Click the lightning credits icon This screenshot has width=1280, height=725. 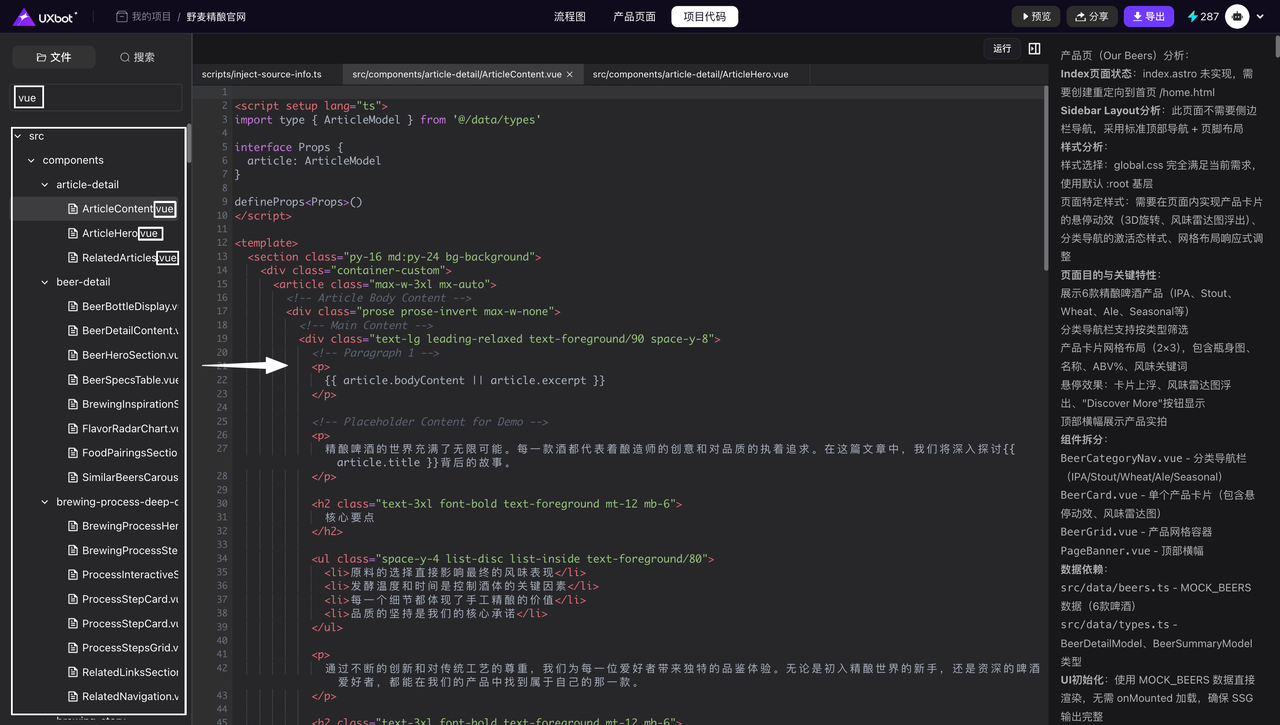1192,17
